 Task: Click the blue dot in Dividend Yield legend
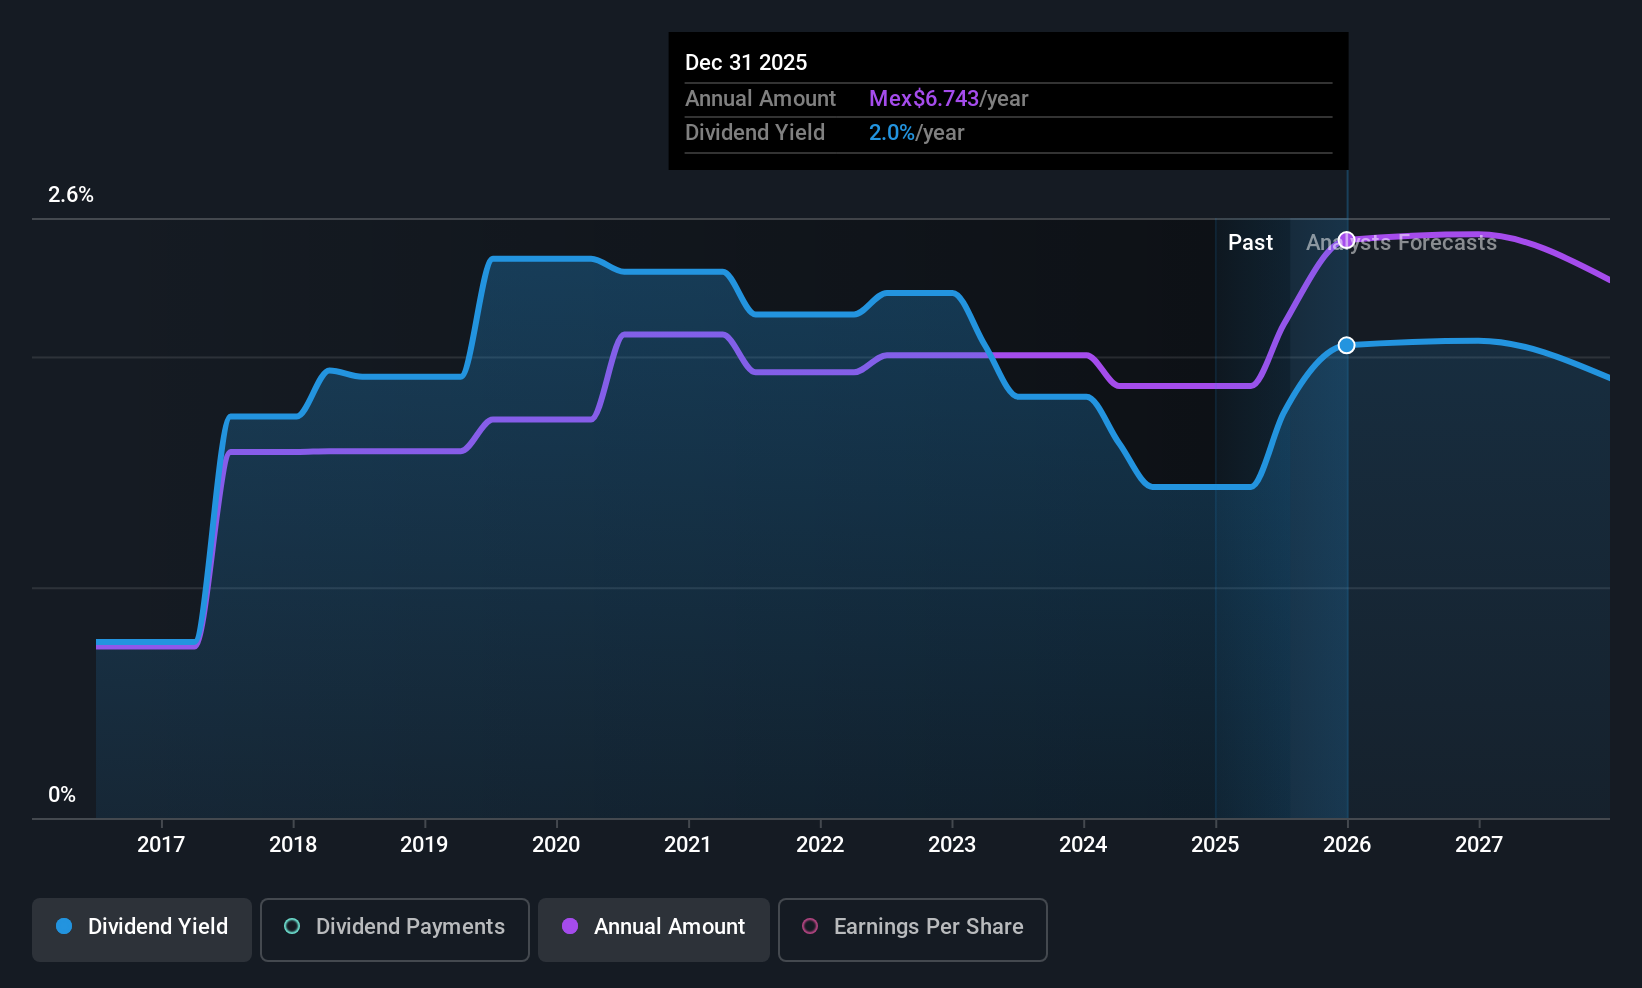coord(64,926)
